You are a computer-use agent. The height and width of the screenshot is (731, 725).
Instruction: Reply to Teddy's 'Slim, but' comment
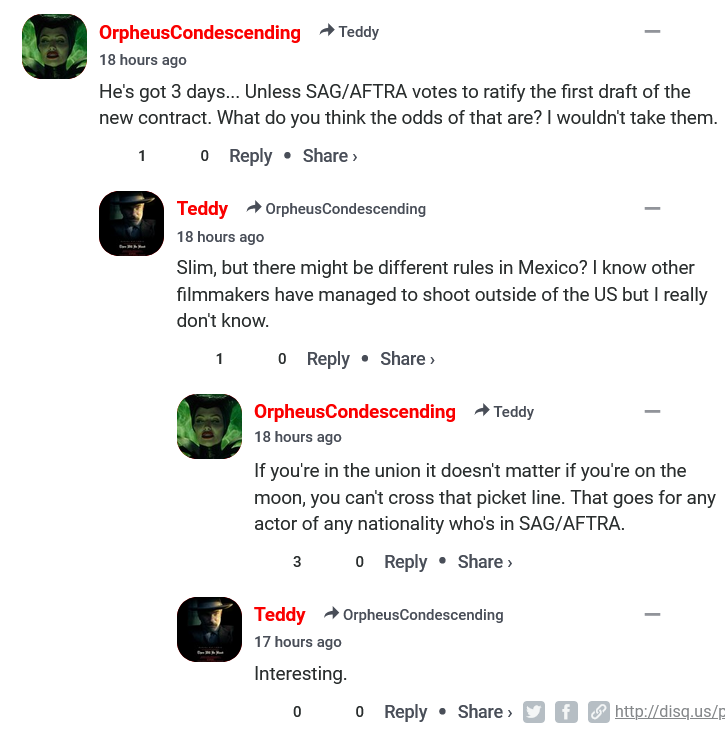(x=328, y=359)
